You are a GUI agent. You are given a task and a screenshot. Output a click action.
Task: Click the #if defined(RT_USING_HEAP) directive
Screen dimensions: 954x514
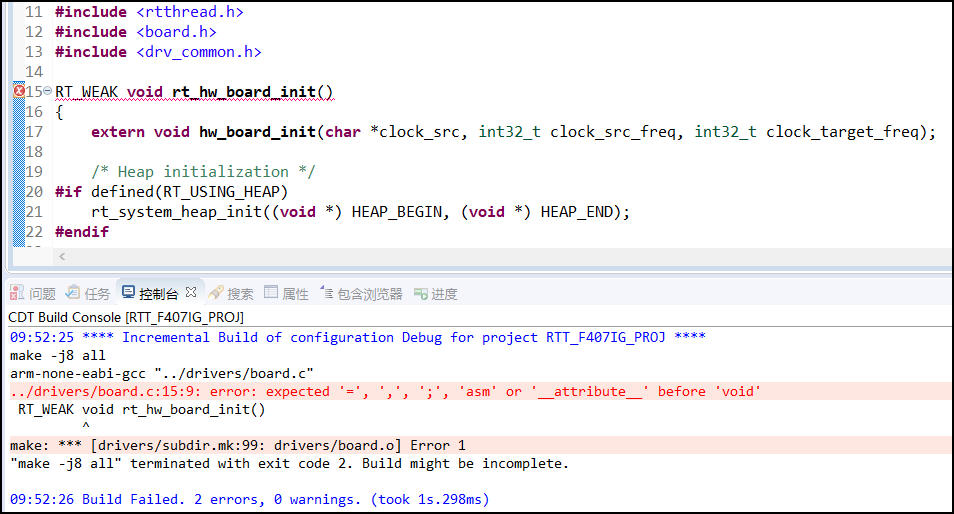pos(172,192)
